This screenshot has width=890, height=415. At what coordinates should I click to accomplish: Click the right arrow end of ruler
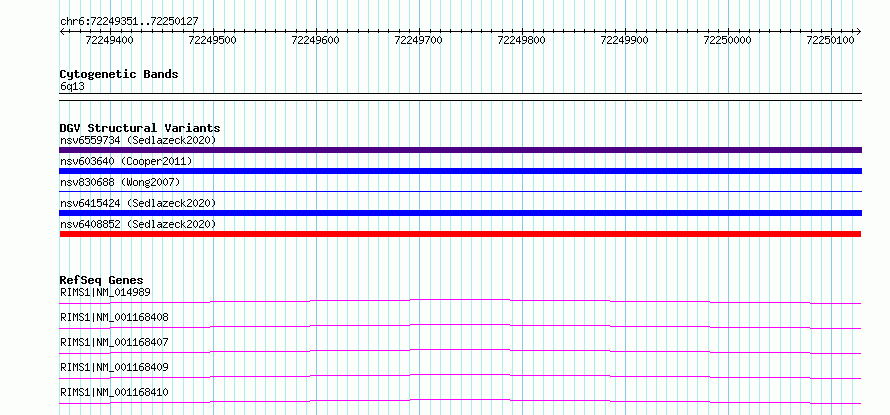tap(859, 31)
